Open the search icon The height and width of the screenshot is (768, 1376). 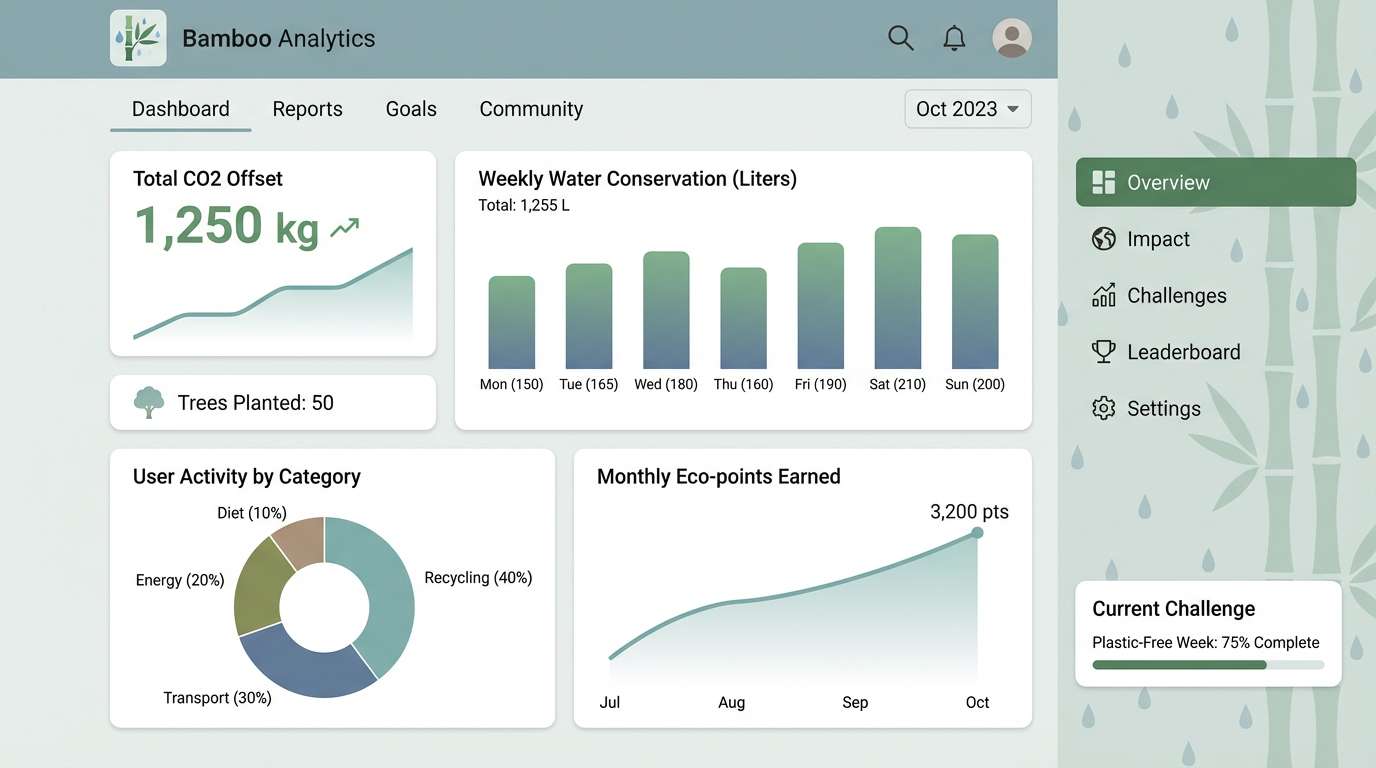coord(900,37)
